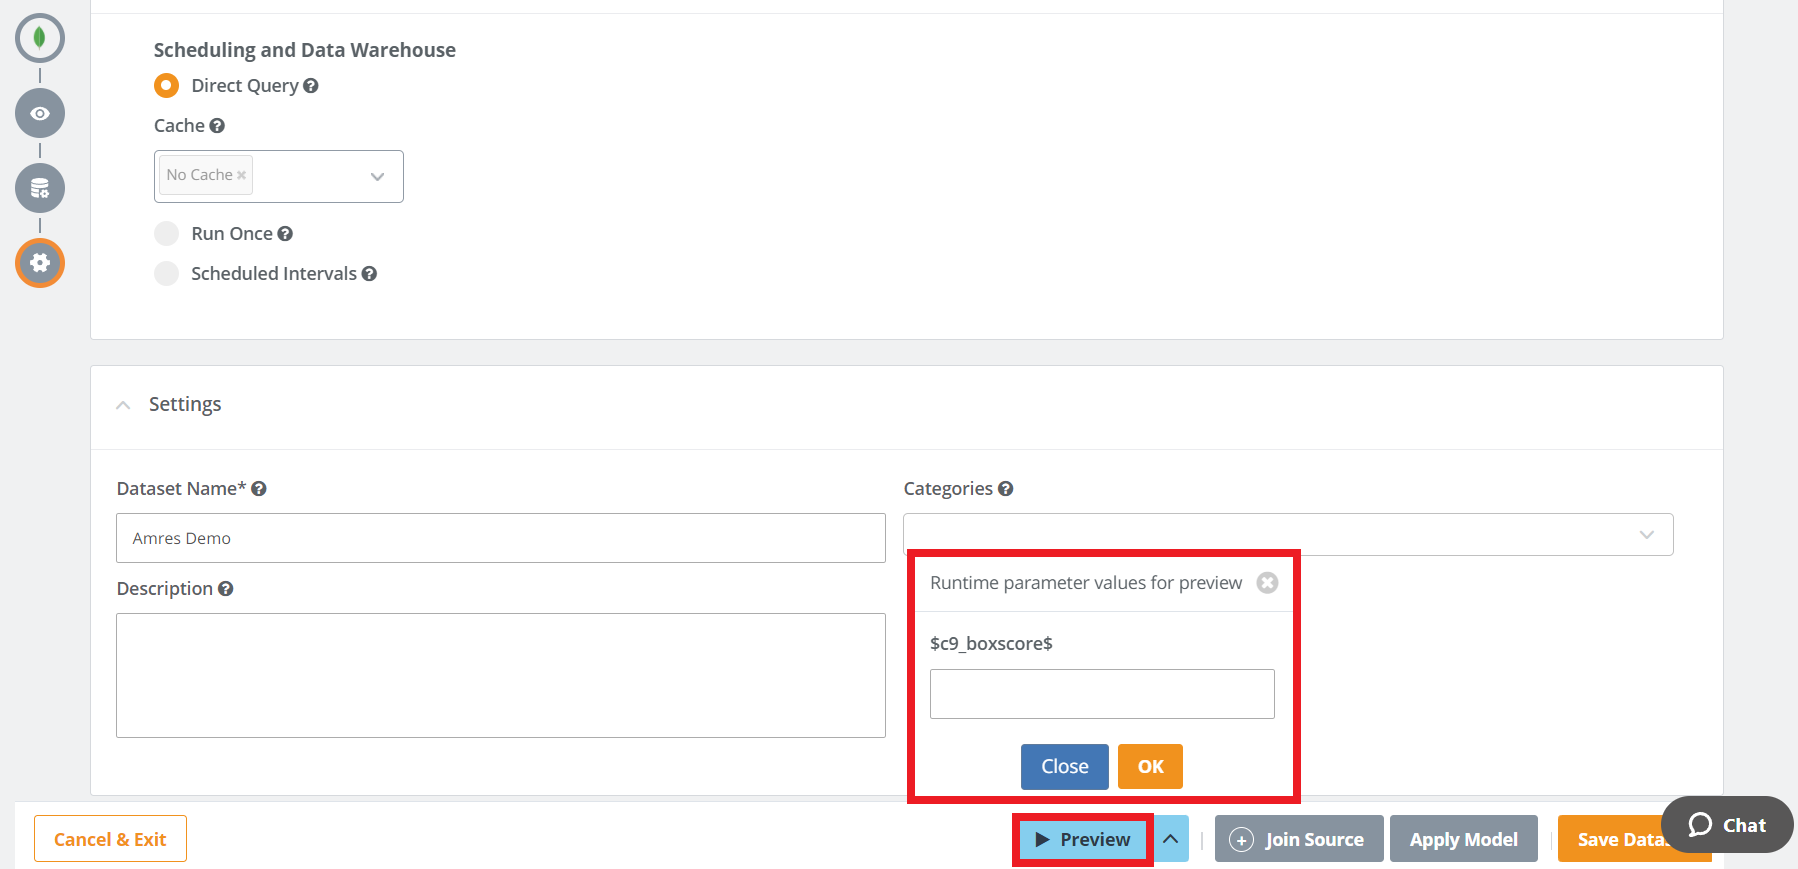Click help icon beside Cache label
The image size is (1798, 869).
click(217, 126)
